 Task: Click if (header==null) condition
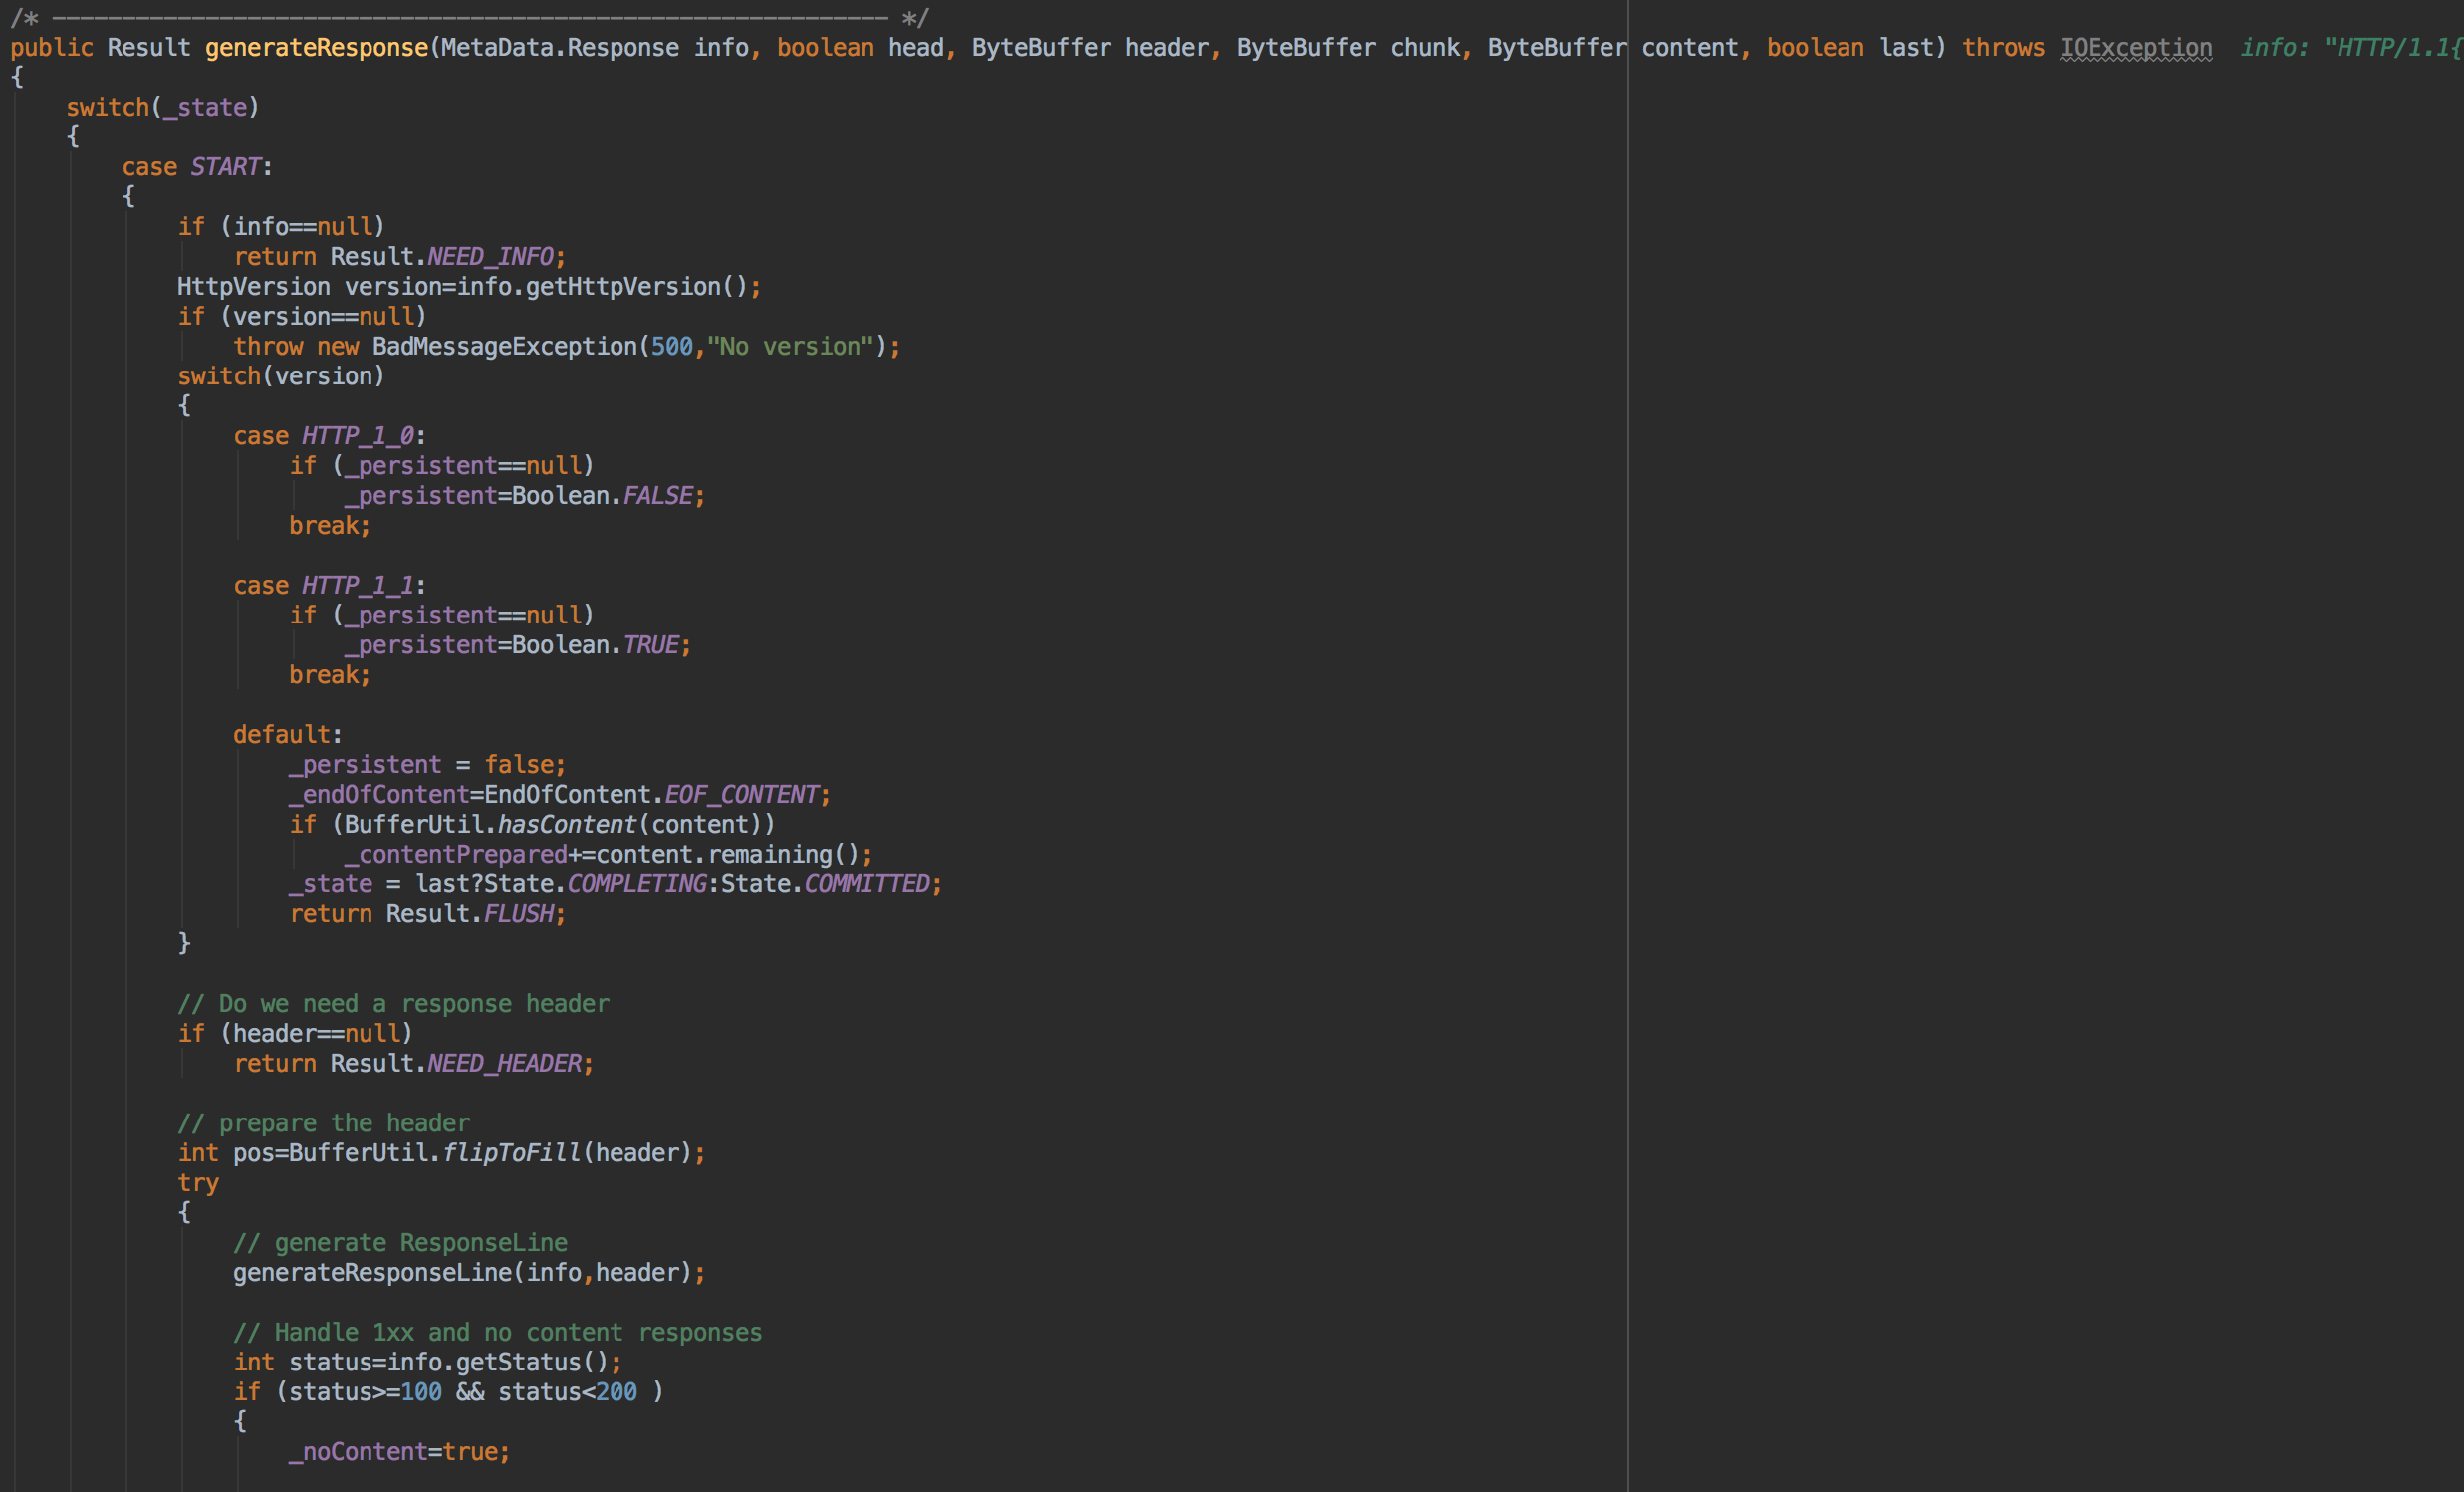click(x=295, y=1034)
